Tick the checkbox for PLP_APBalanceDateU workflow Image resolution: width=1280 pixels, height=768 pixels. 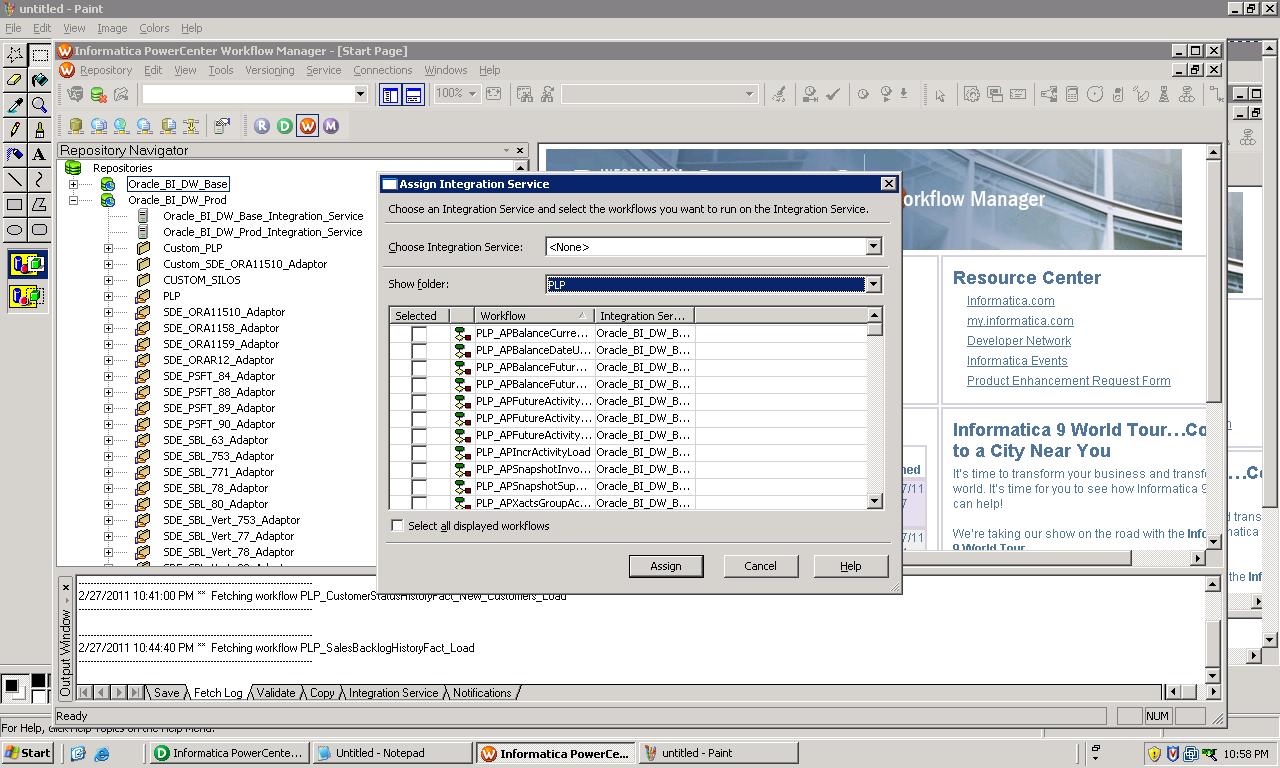(419, 351)
